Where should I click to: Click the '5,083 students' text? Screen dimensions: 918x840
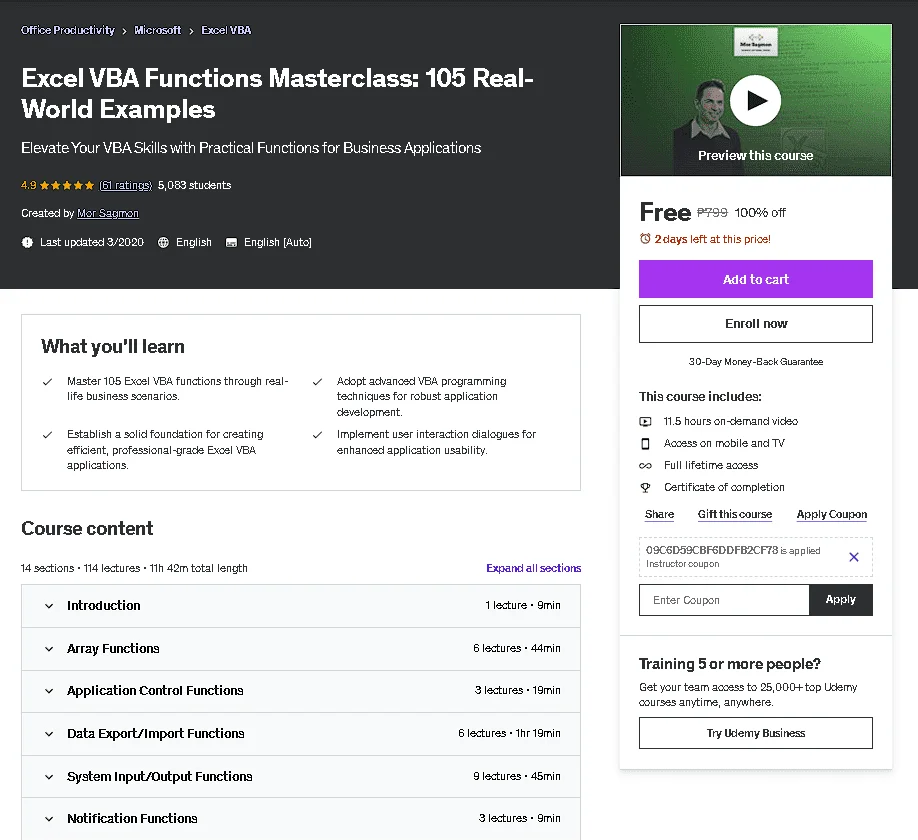[194, 186]
